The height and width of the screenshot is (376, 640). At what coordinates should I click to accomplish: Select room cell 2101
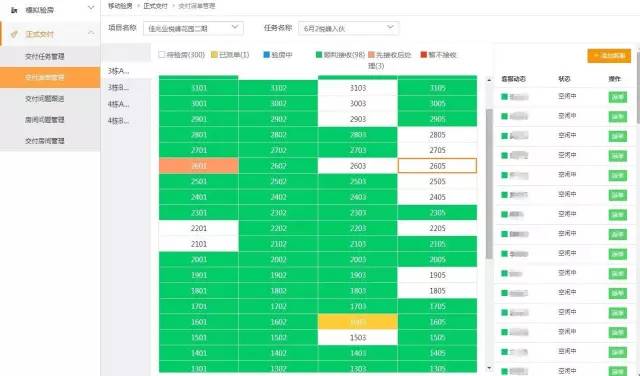199,244
